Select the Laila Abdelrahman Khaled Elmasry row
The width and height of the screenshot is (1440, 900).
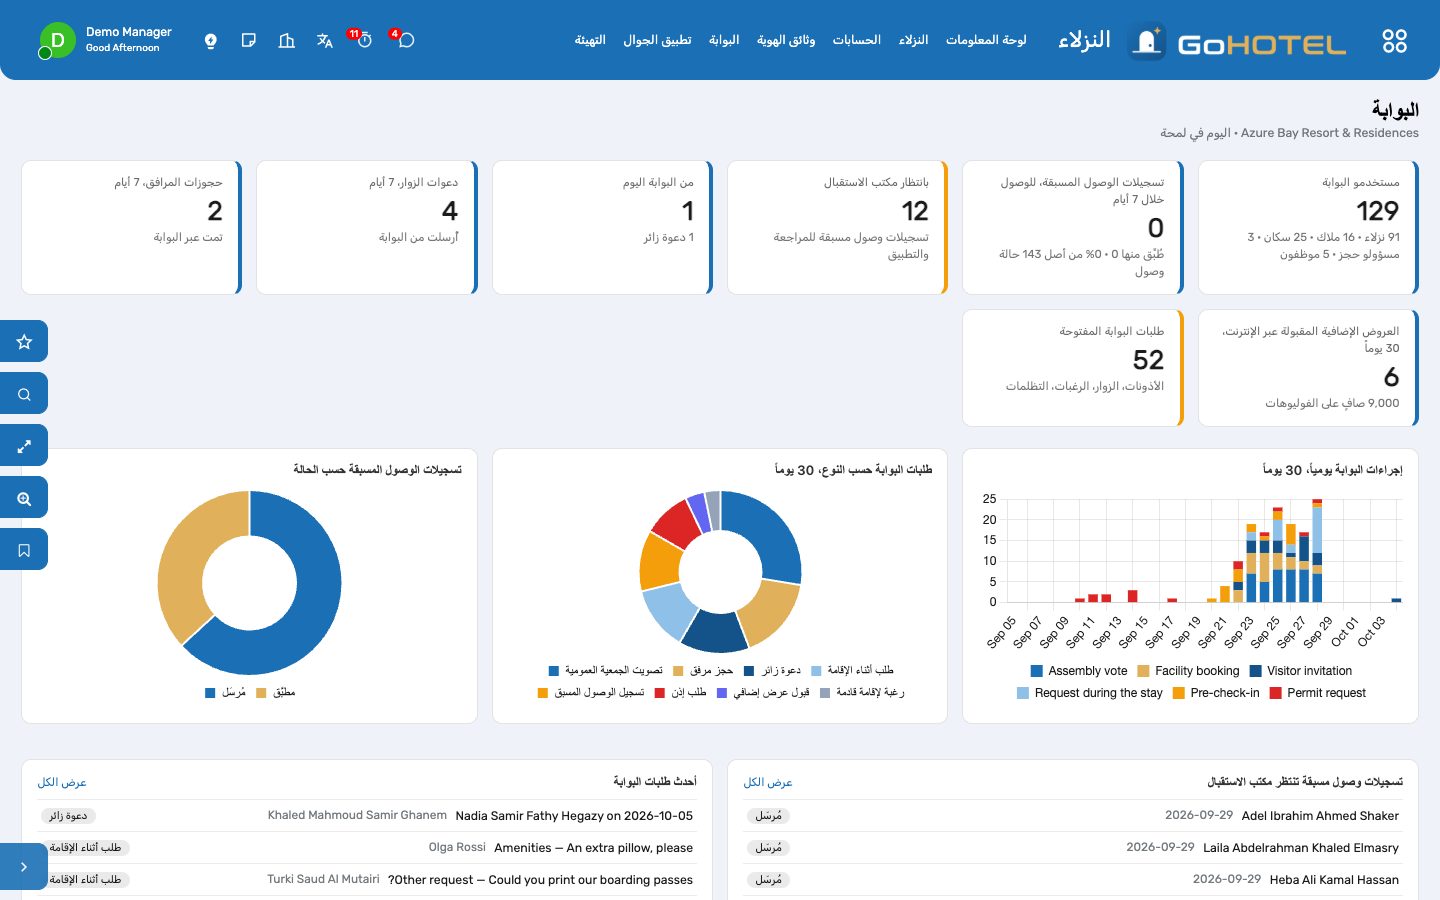(x=1072, y=848)
